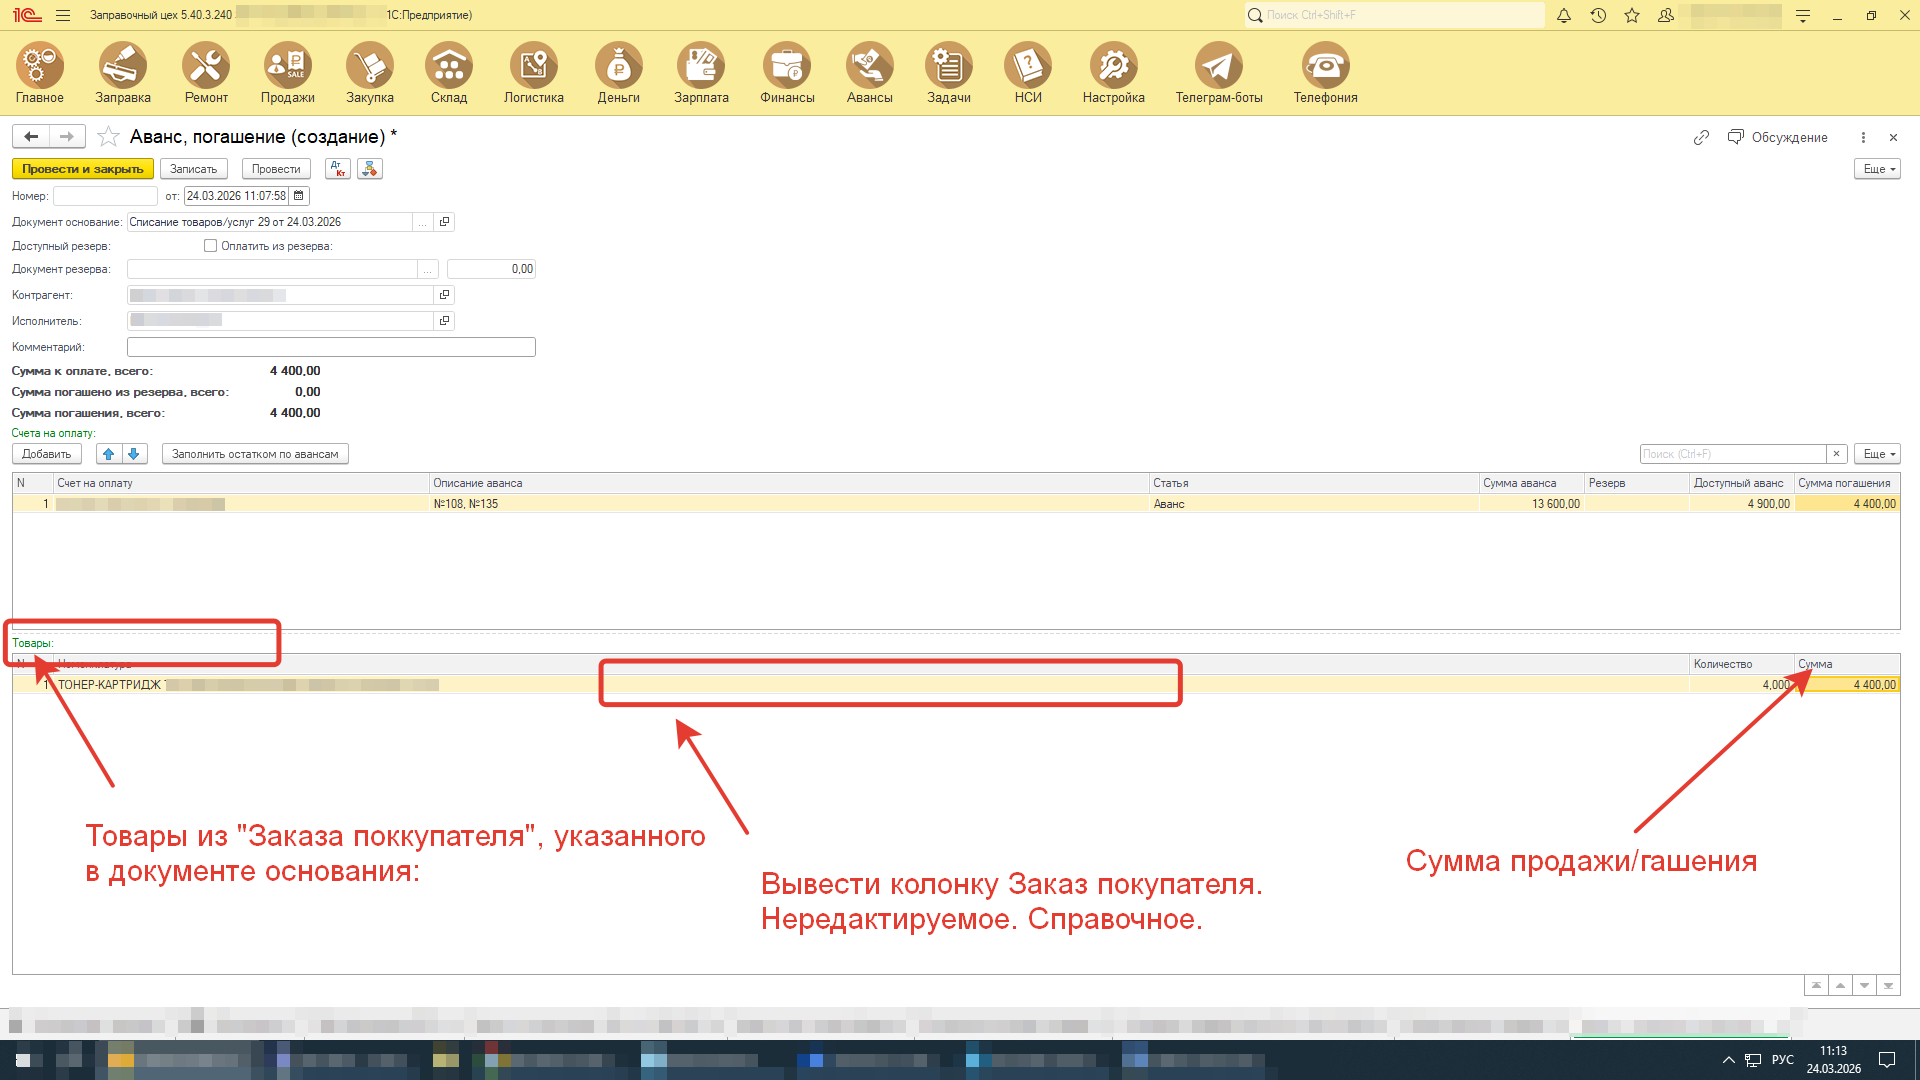The width and height of the screenshot is (1920, 1080).
Task: Click the Комментарий input field
Action: click(331, 347)
